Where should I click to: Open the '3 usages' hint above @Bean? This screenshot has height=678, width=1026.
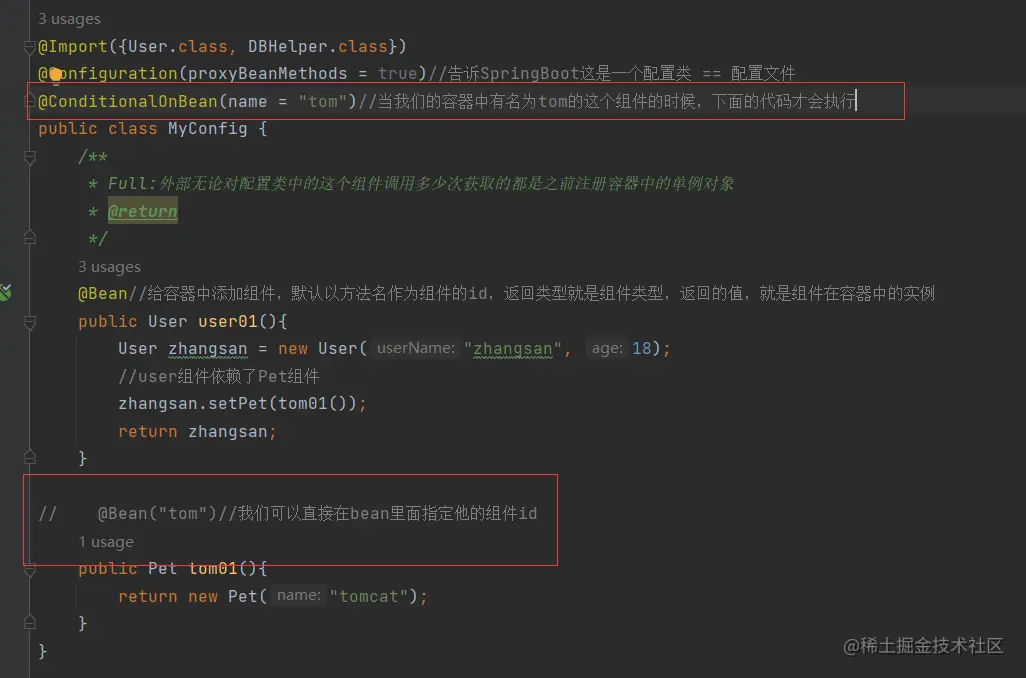(109, 266)
